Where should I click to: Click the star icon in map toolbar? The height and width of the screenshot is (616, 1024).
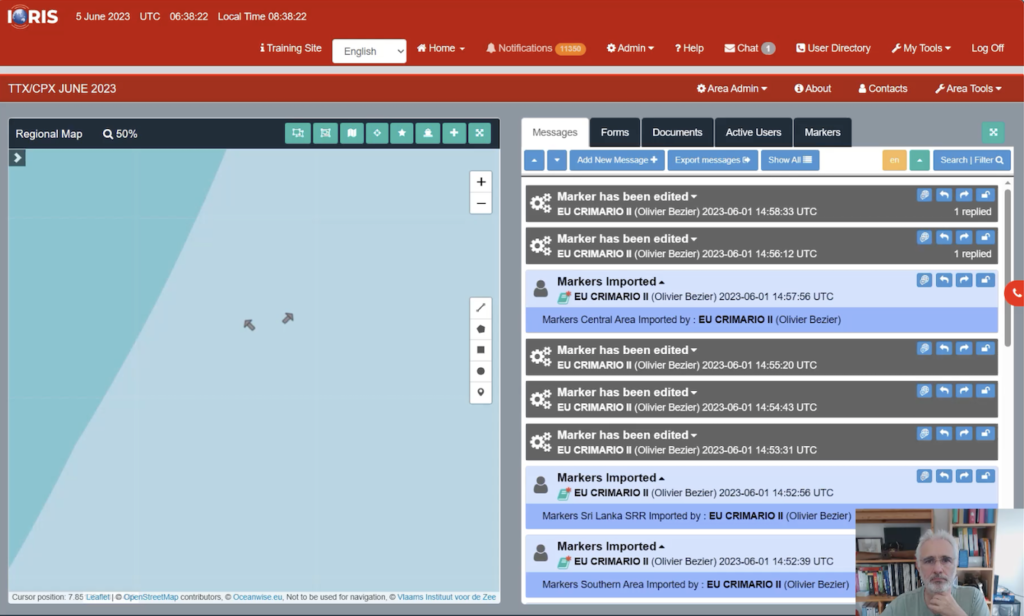(x=402, y=133)
